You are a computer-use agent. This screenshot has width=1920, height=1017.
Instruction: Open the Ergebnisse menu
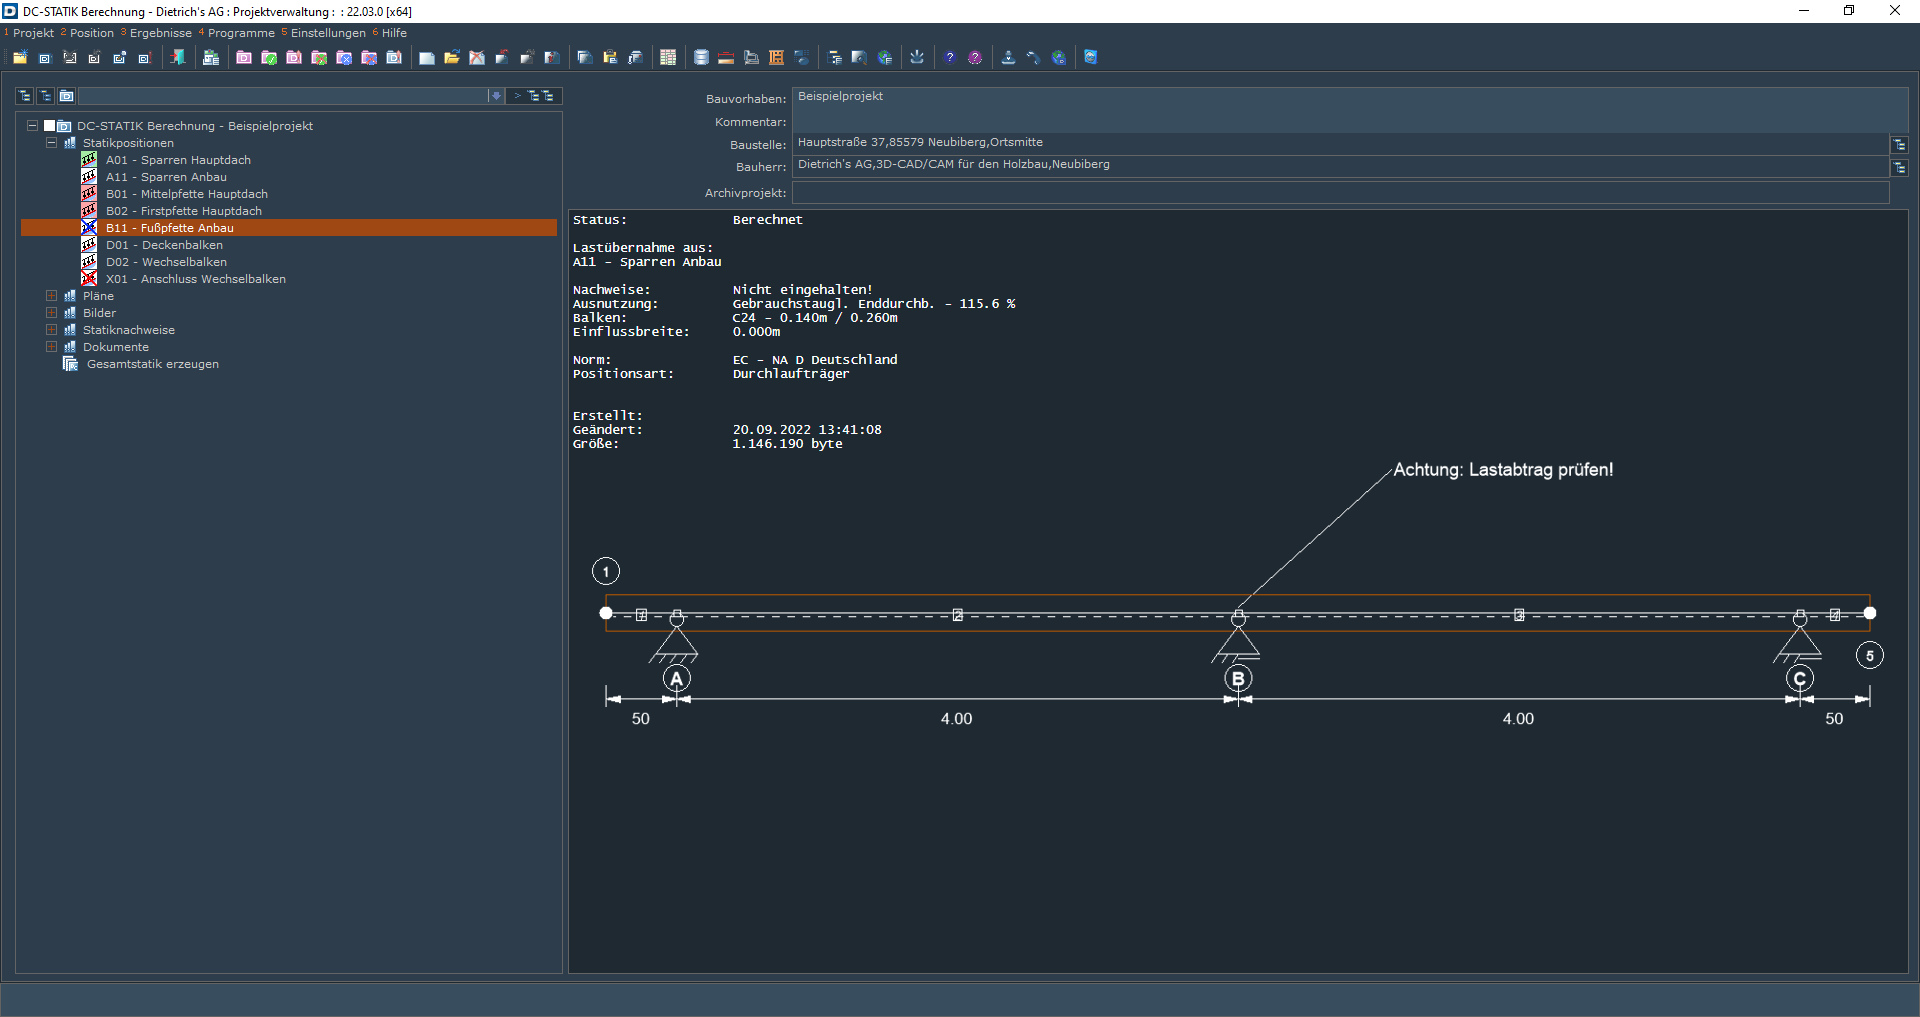pos(160,33)
